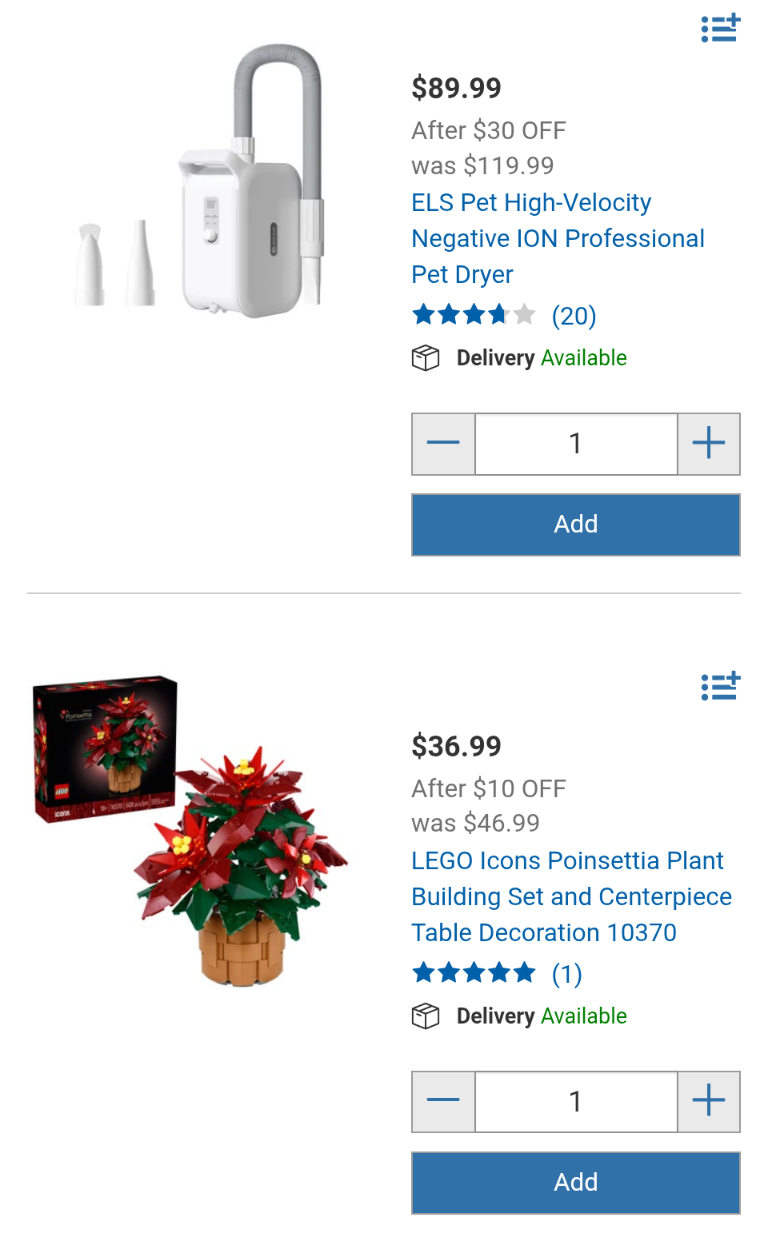Click Add button for the $89.99 pet dryer
This screenshot has width=768, height=1235.
[576, 524]
